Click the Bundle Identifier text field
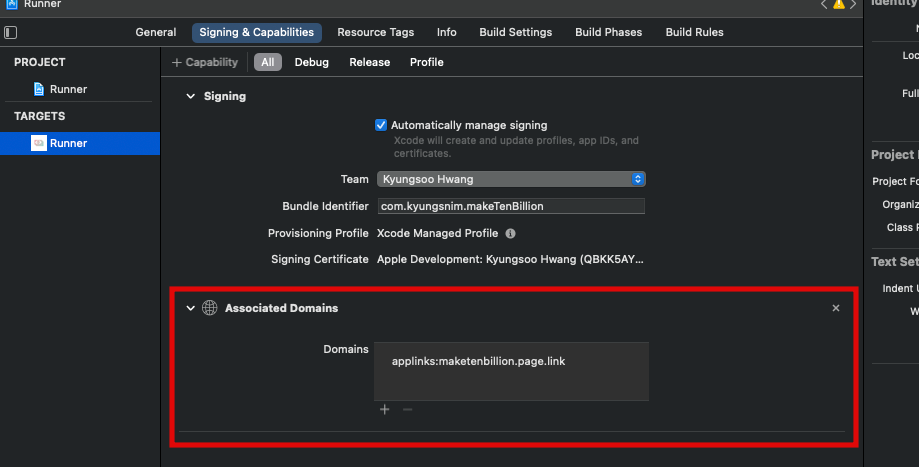The height and width of the screenshot is (467, 919). coord(511,206)
